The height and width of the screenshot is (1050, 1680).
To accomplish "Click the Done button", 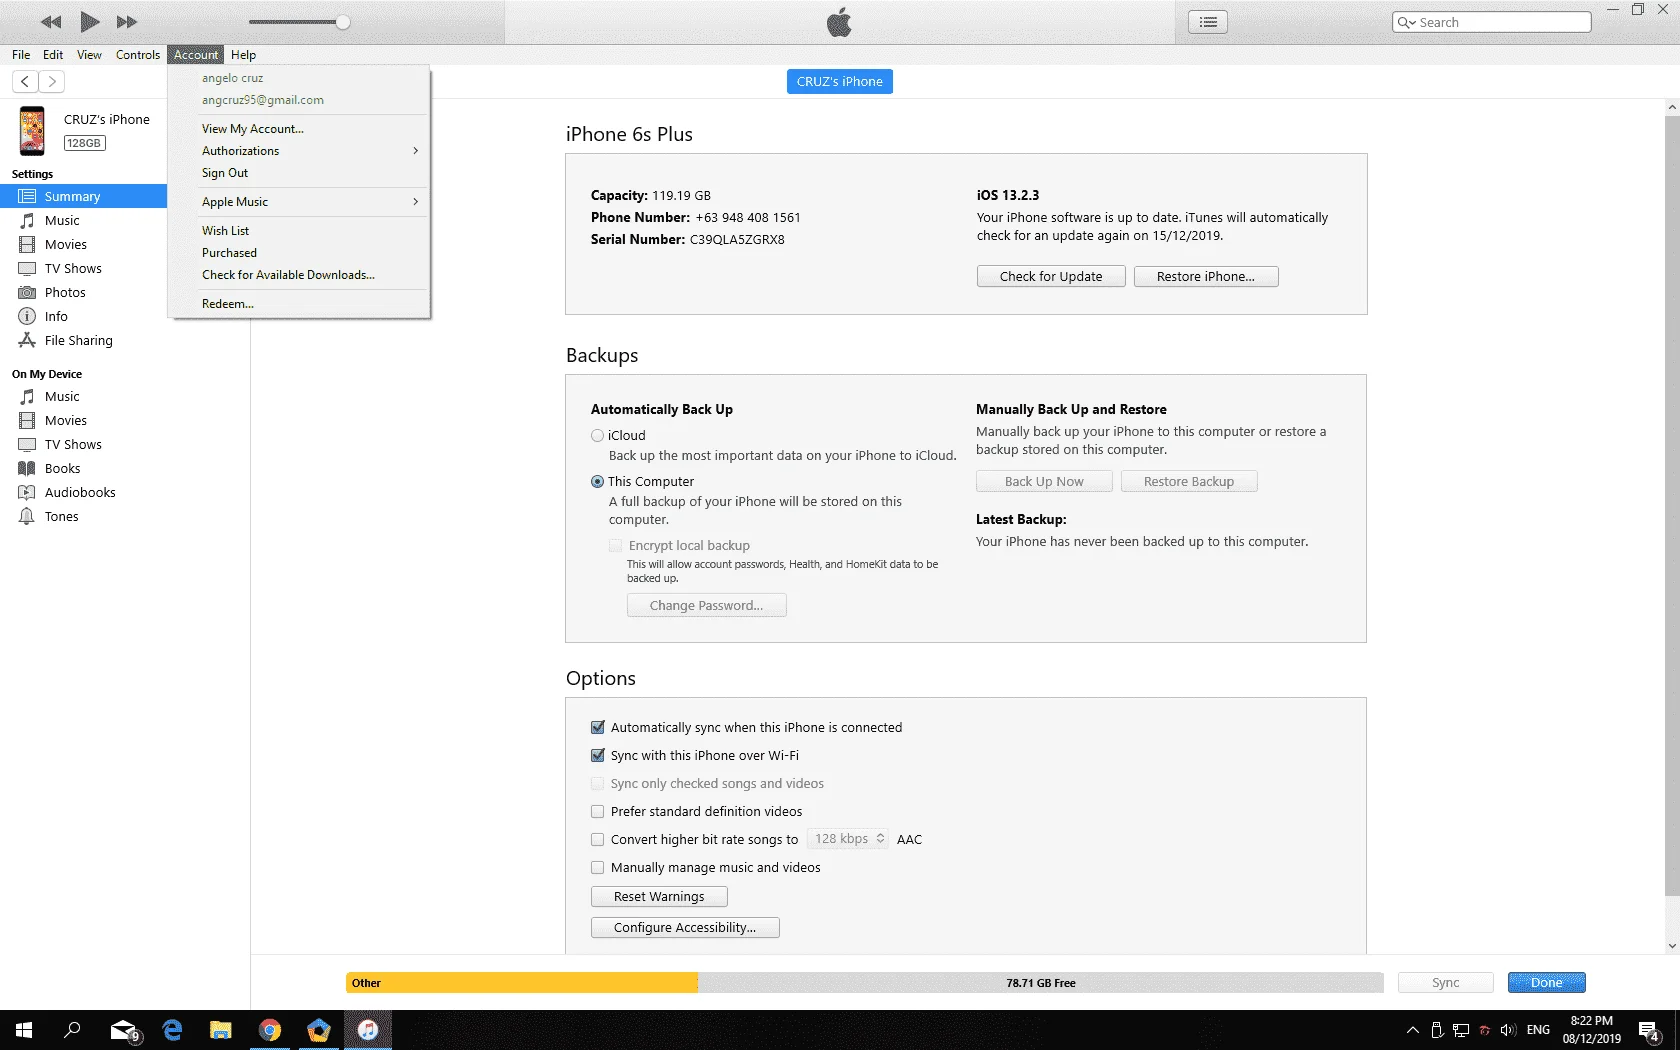I will tap(1546, 983).
